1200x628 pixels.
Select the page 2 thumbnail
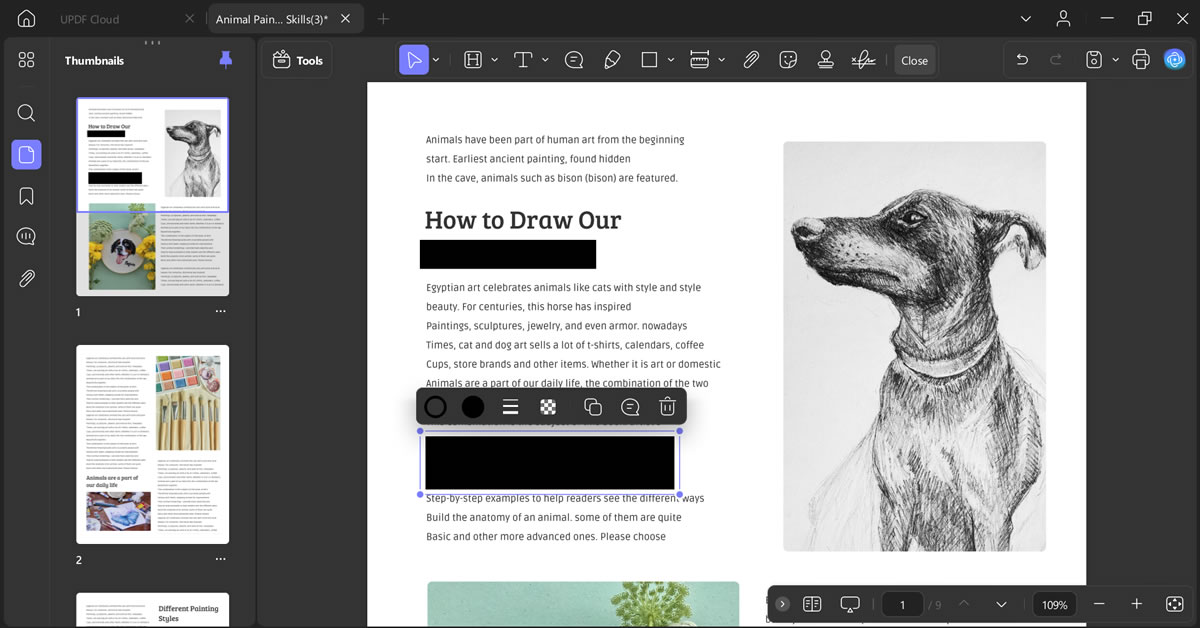point(153,444)
